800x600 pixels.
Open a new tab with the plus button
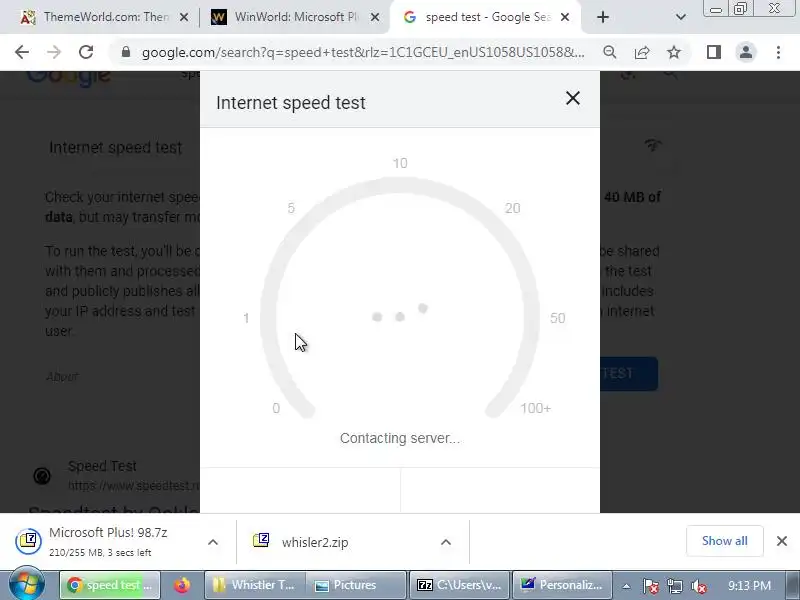(603, 17)
